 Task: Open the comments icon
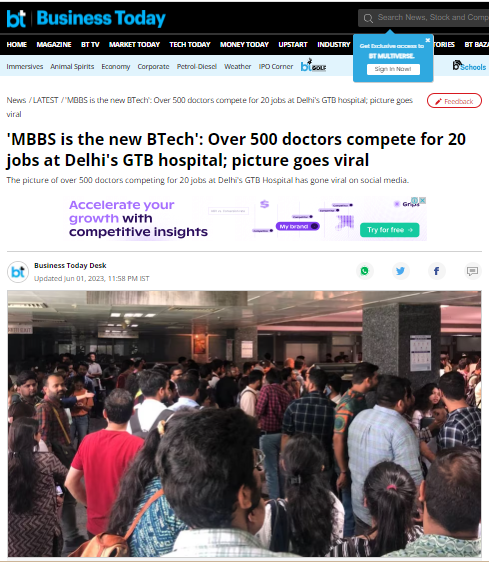(472, 271)
